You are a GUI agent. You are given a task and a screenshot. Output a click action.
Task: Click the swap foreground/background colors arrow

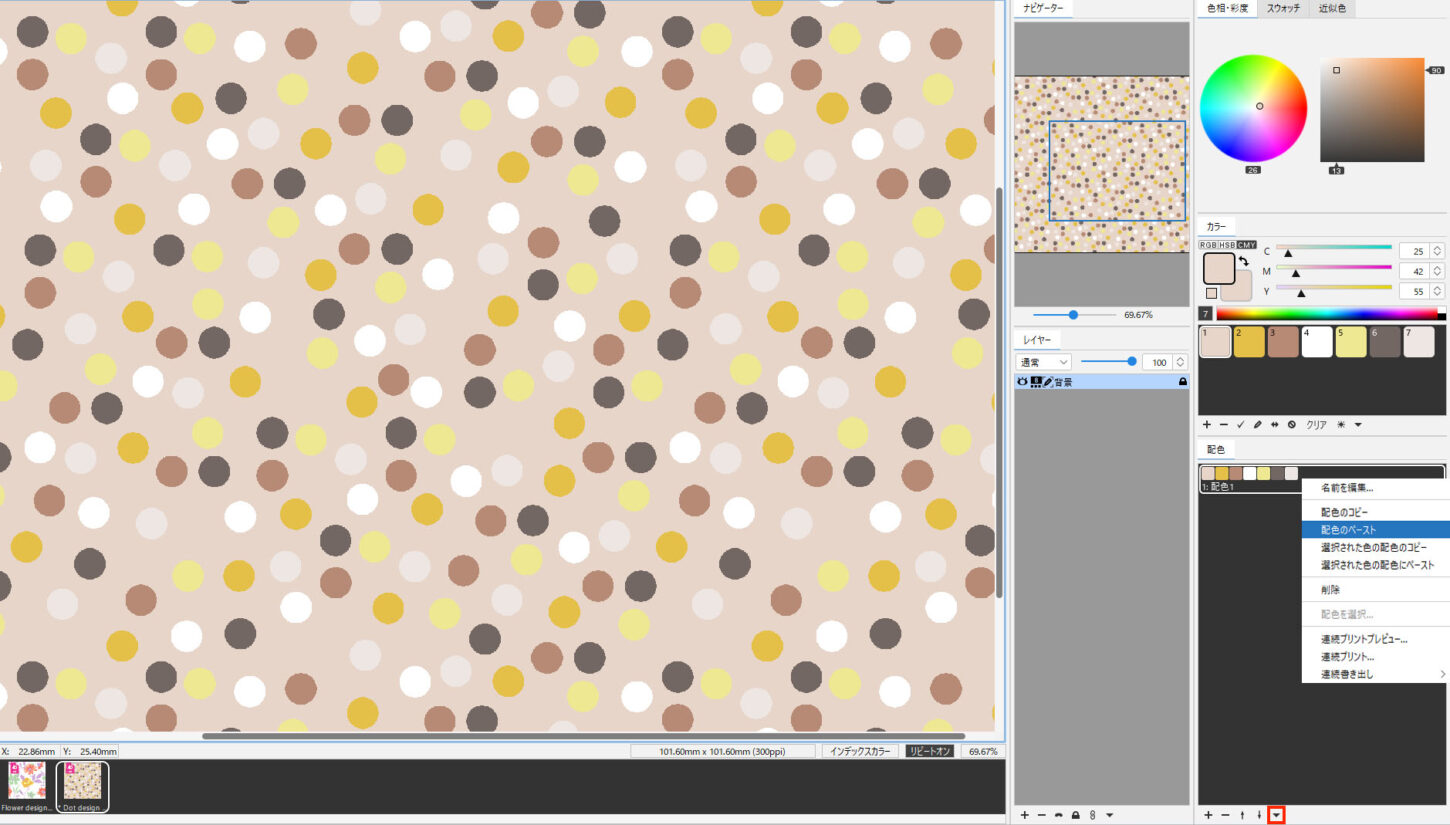[1243, 262]
